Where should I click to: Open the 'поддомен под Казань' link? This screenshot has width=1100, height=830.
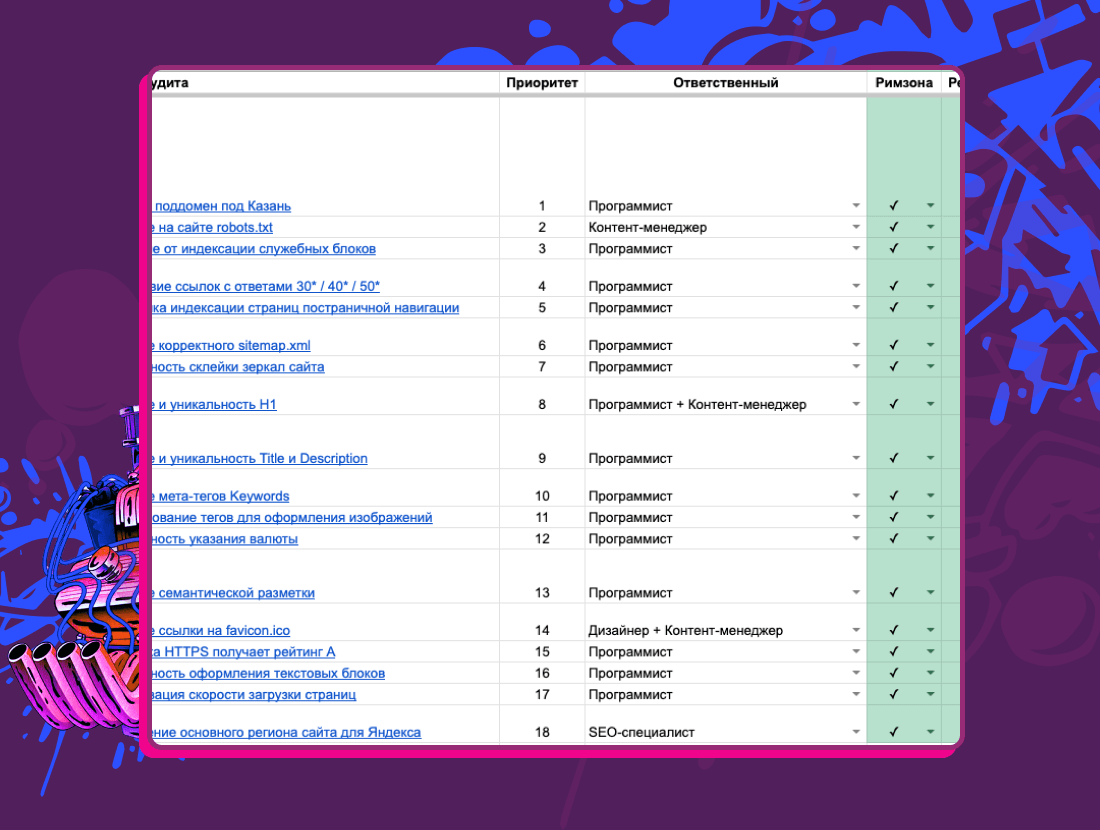[x=222, y=206]
